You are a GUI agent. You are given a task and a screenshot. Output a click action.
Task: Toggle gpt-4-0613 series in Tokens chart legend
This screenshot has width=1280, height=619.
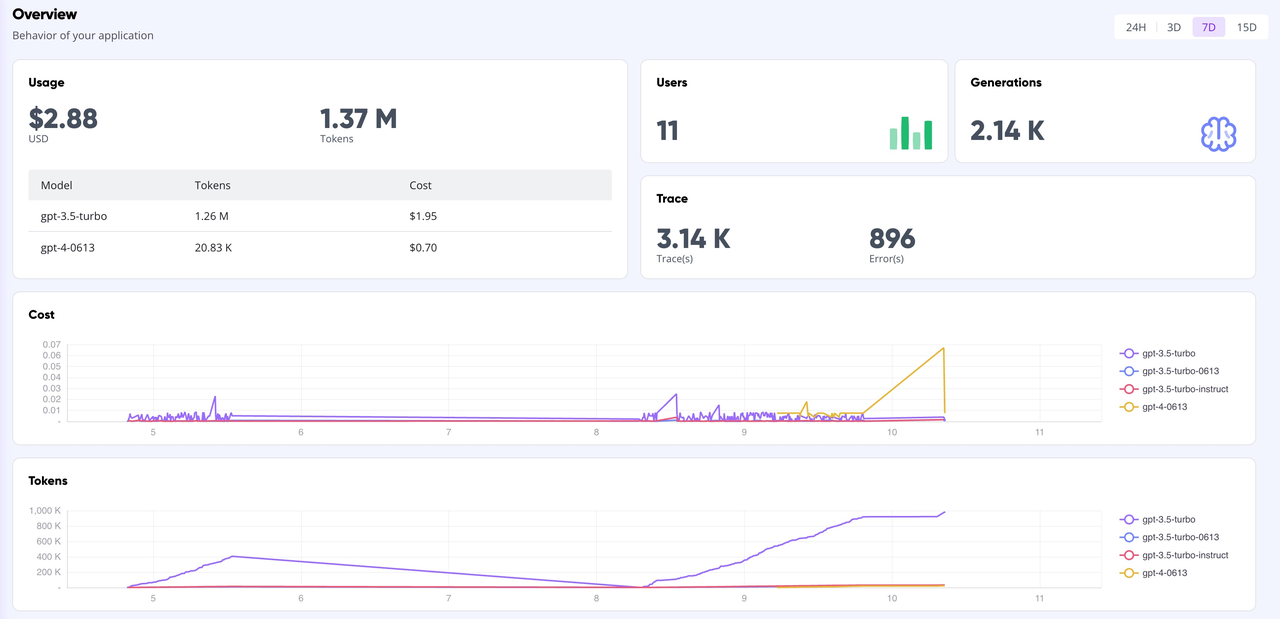tap(1165, 573)
